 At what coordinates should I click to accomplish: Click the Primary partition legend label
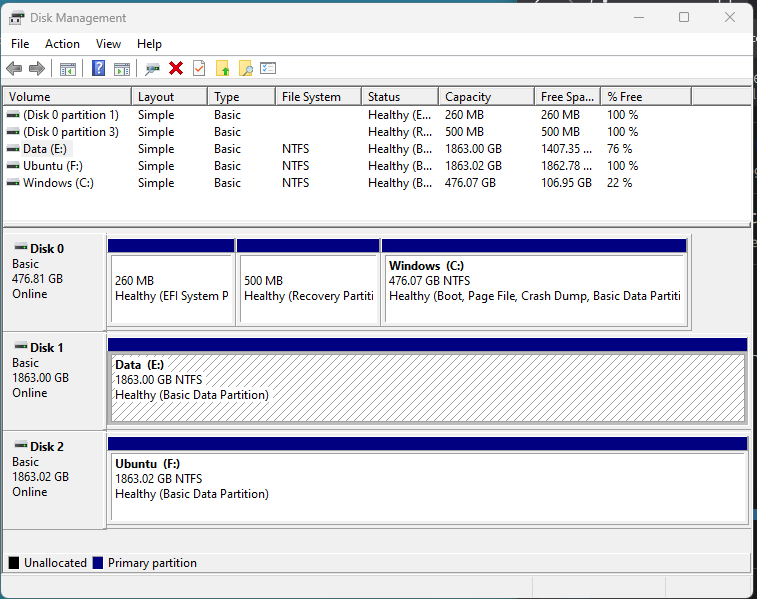point(152,563)
